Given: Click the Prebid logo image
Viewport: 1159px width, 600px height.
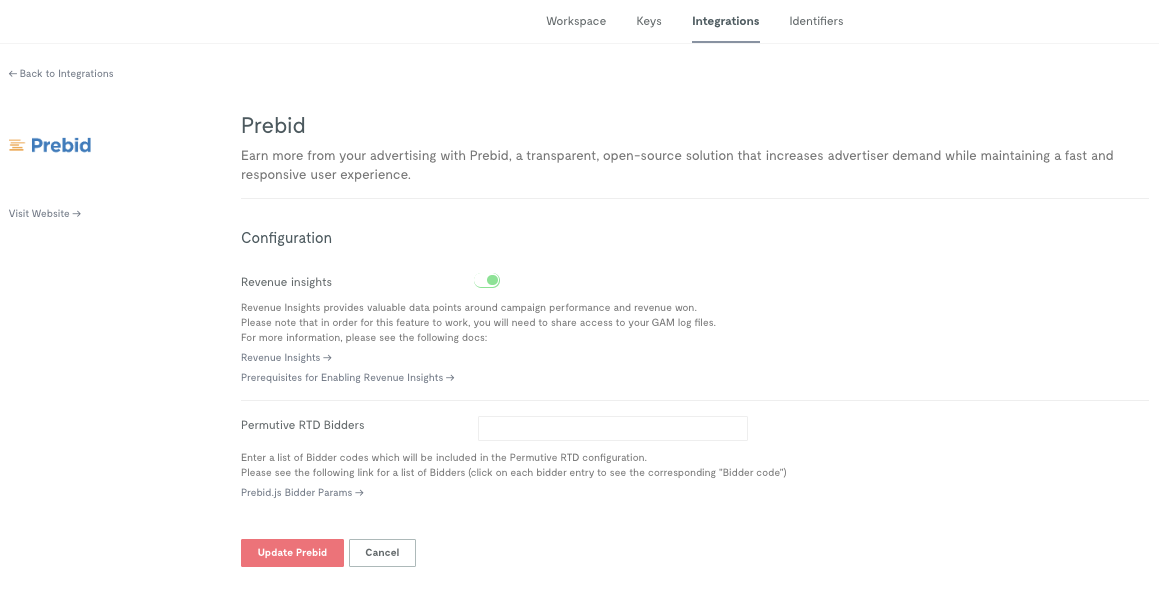Looking at the screenshot, I should [x=50, y=146].
